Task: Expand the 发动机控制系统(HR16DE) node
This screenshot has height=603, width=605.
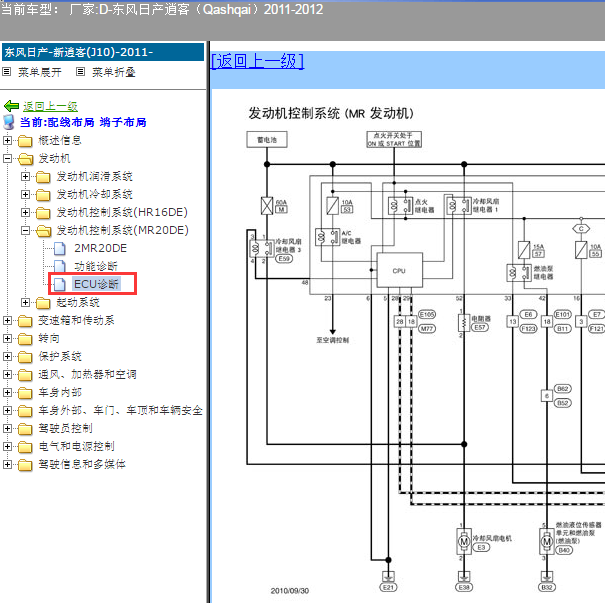Action: 25,212
